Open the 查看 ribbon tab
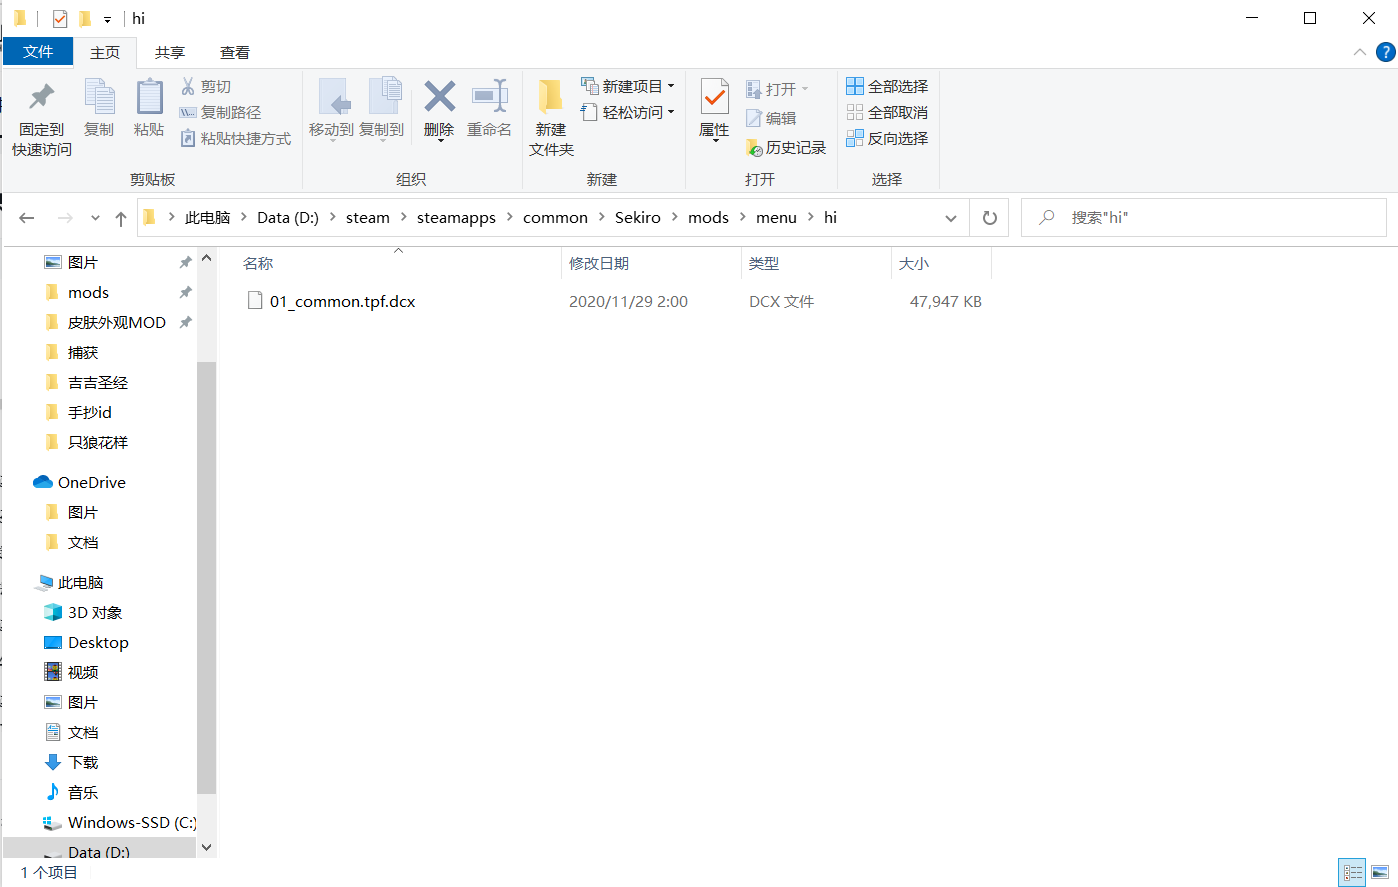1398x887 pixels. tap(235, 52)
